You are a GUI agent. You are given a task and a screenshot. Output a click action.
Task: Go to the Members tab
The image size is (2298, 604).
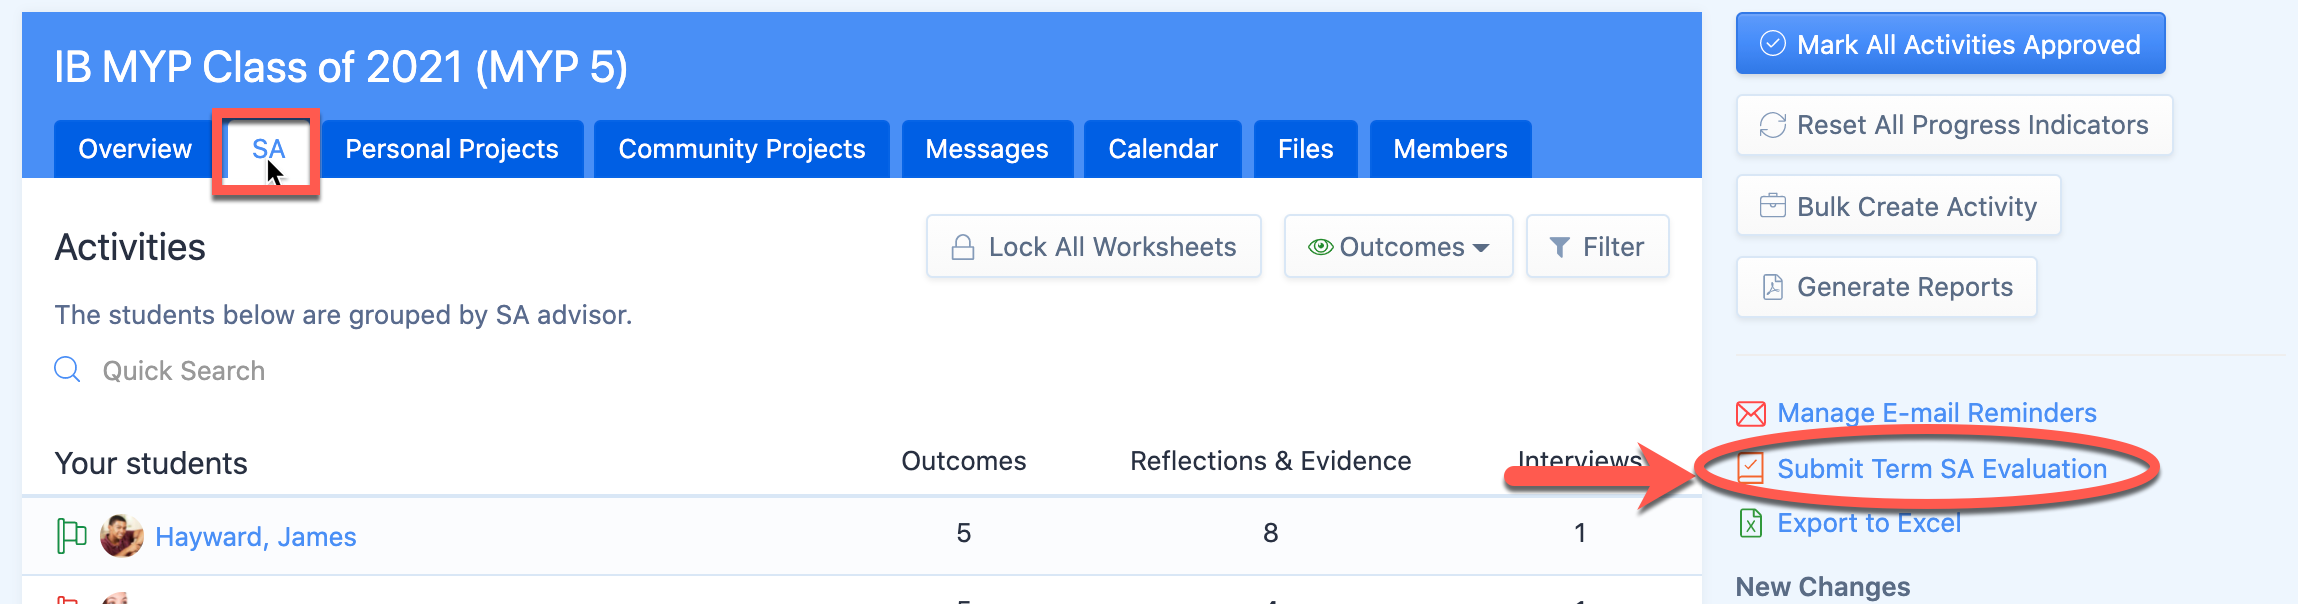pyautogui.click(x=1451, y=149)
